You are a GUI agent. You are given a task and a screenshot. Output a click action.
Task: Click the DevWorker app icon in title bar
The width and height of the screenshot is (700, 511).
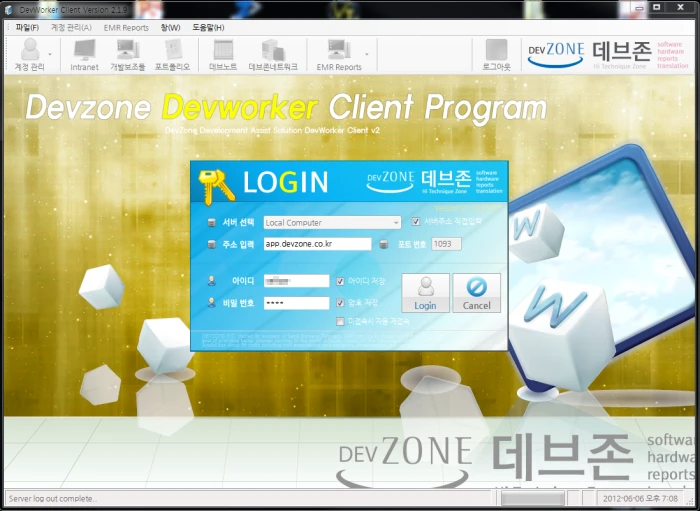[8, 9]
